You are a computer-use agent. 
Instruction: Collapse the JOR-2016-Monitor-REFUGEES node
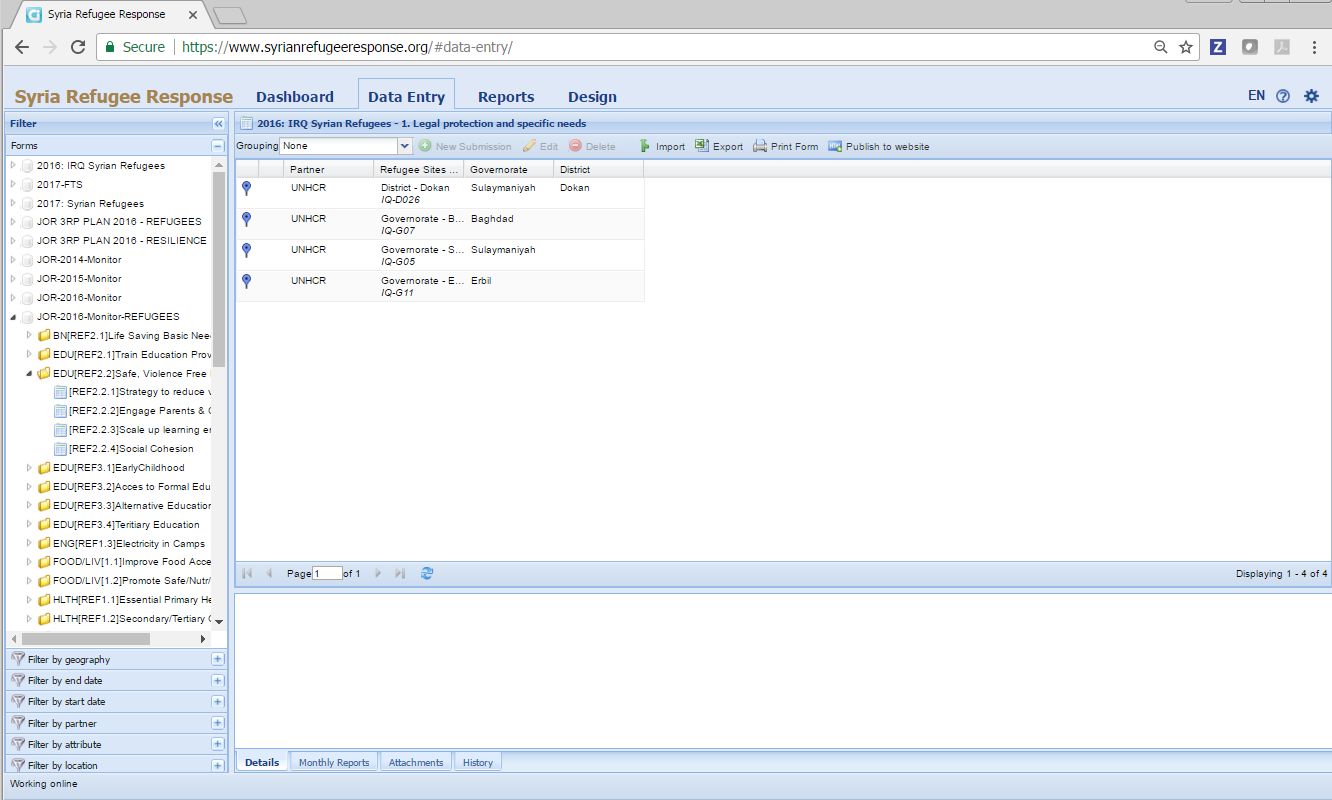point(14,317)
